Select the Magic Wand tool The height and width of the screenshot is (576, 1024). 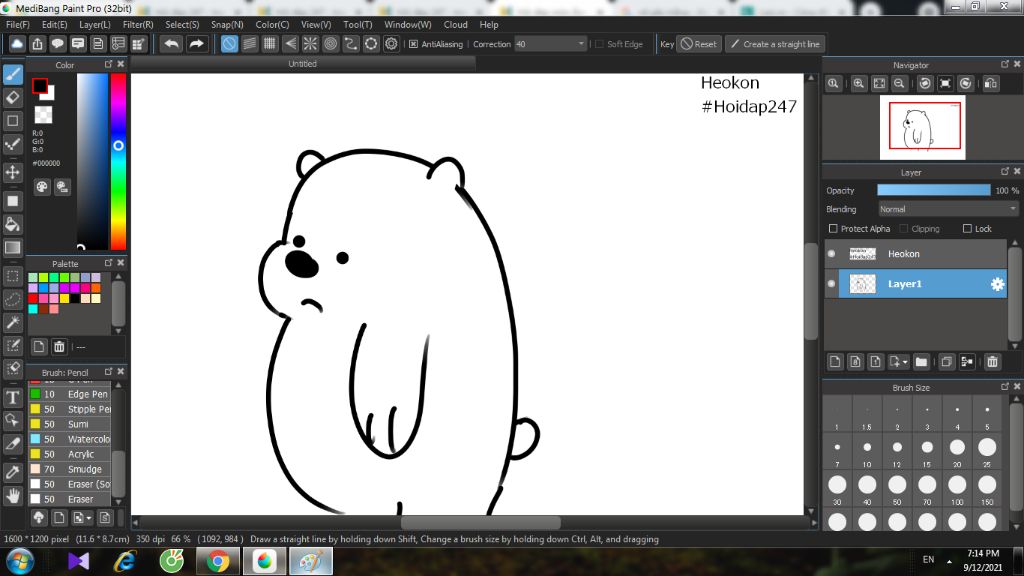coord(12,323)
